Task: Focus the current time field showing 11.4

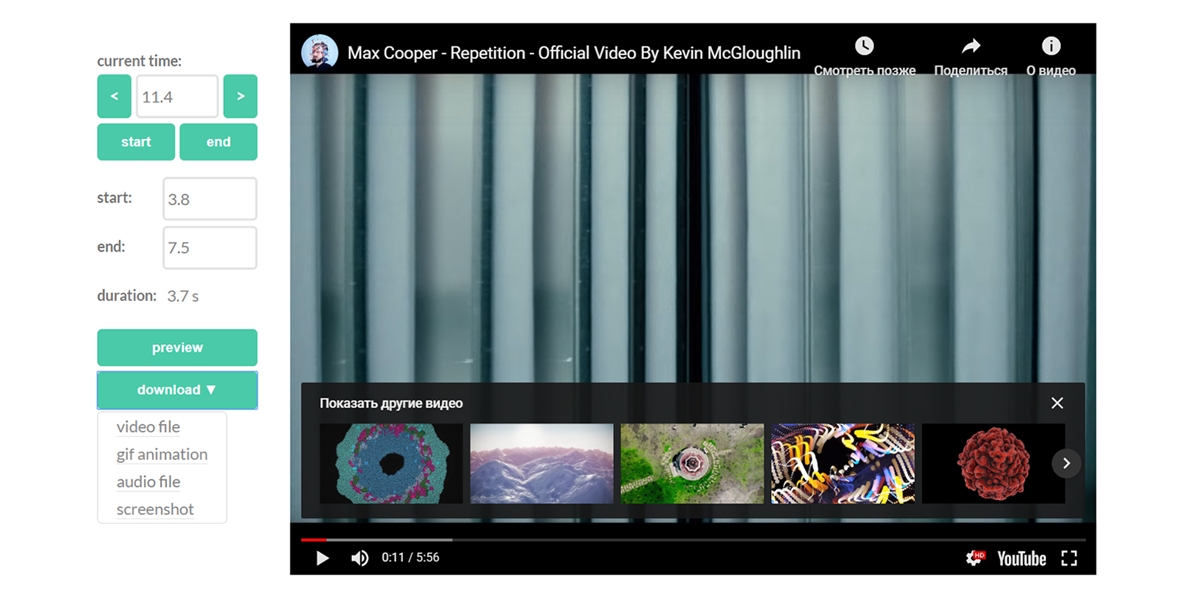Action: [x=177, y=97]
